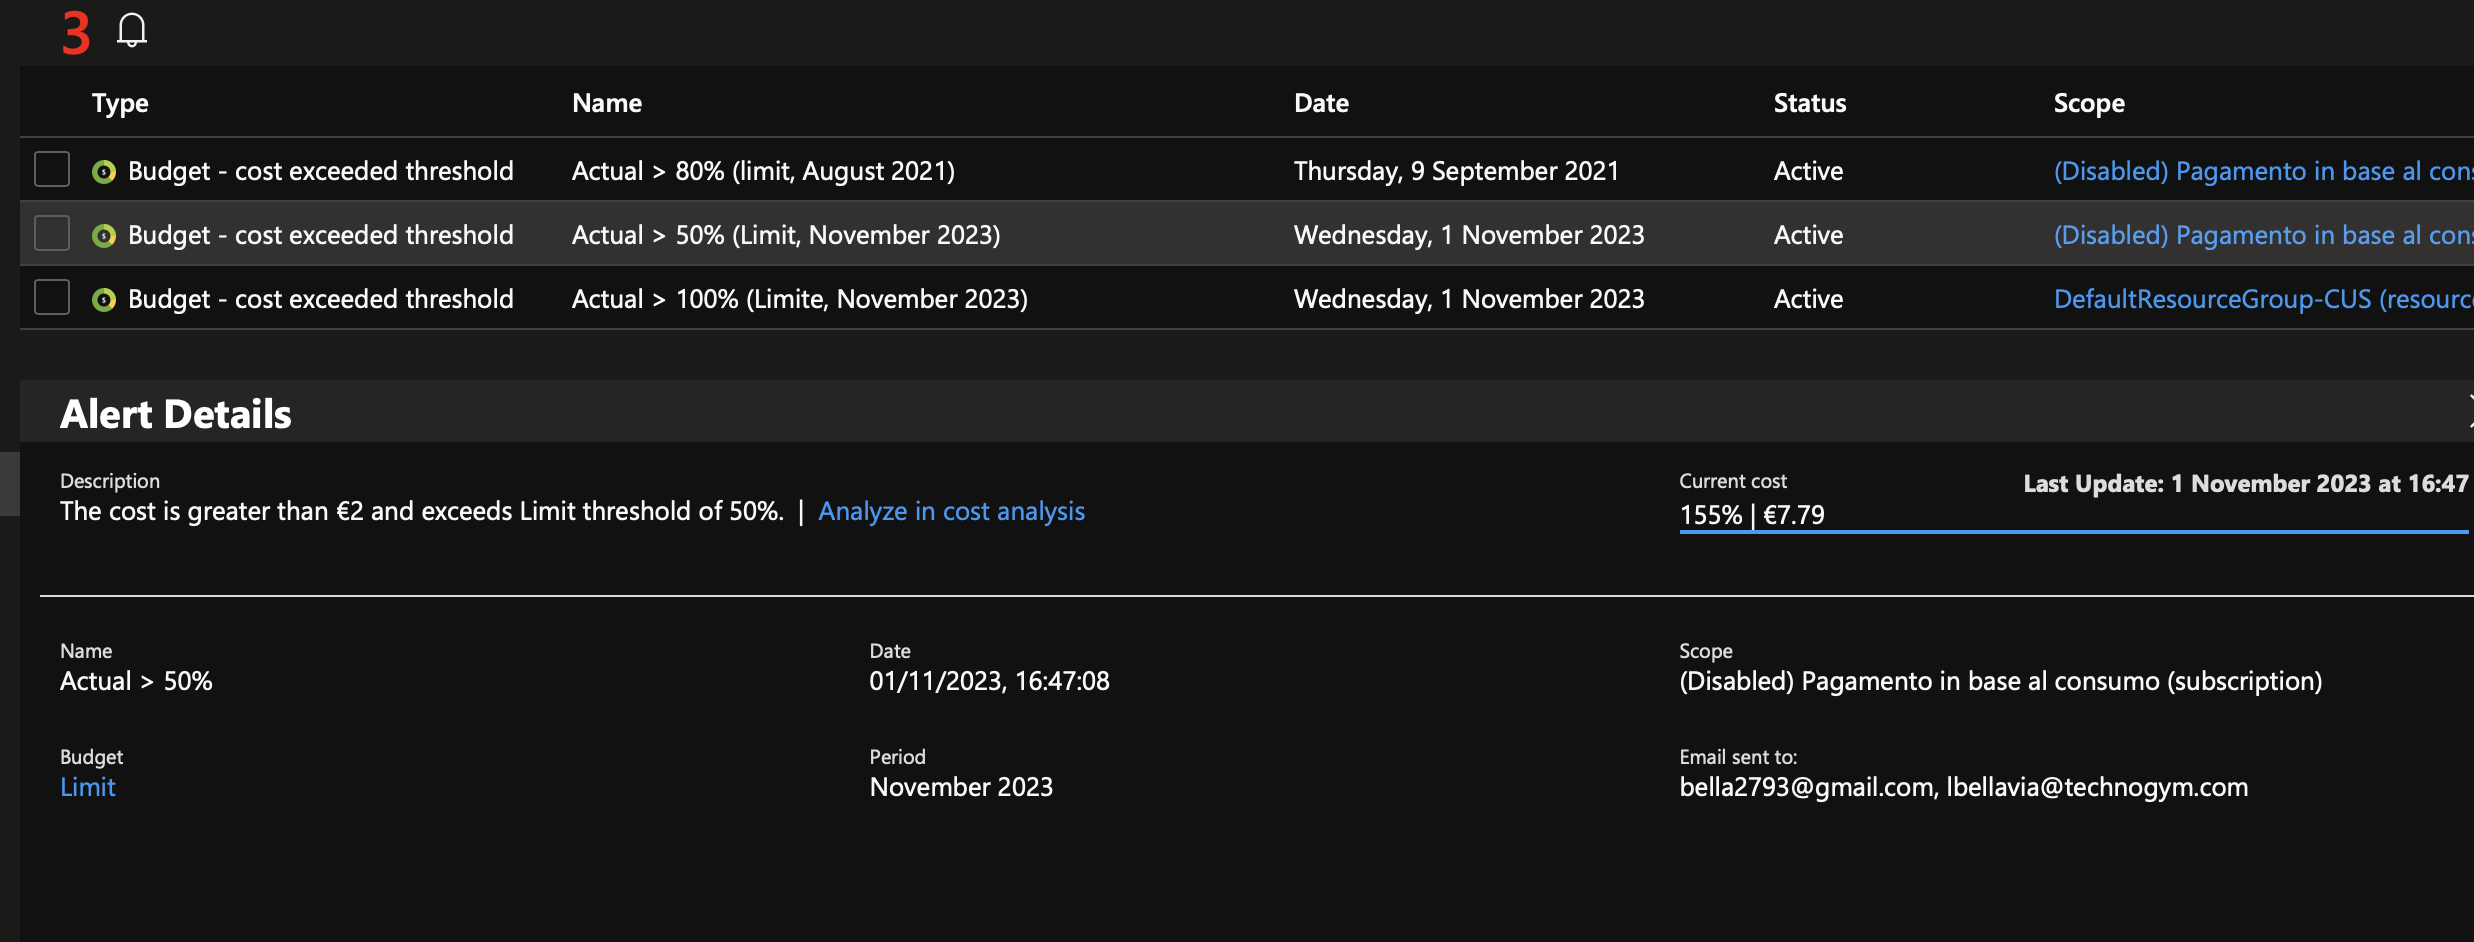2474x942 pixels.
Task: Open Analyze in cost analysis link
Action: [x=951, y=512]
